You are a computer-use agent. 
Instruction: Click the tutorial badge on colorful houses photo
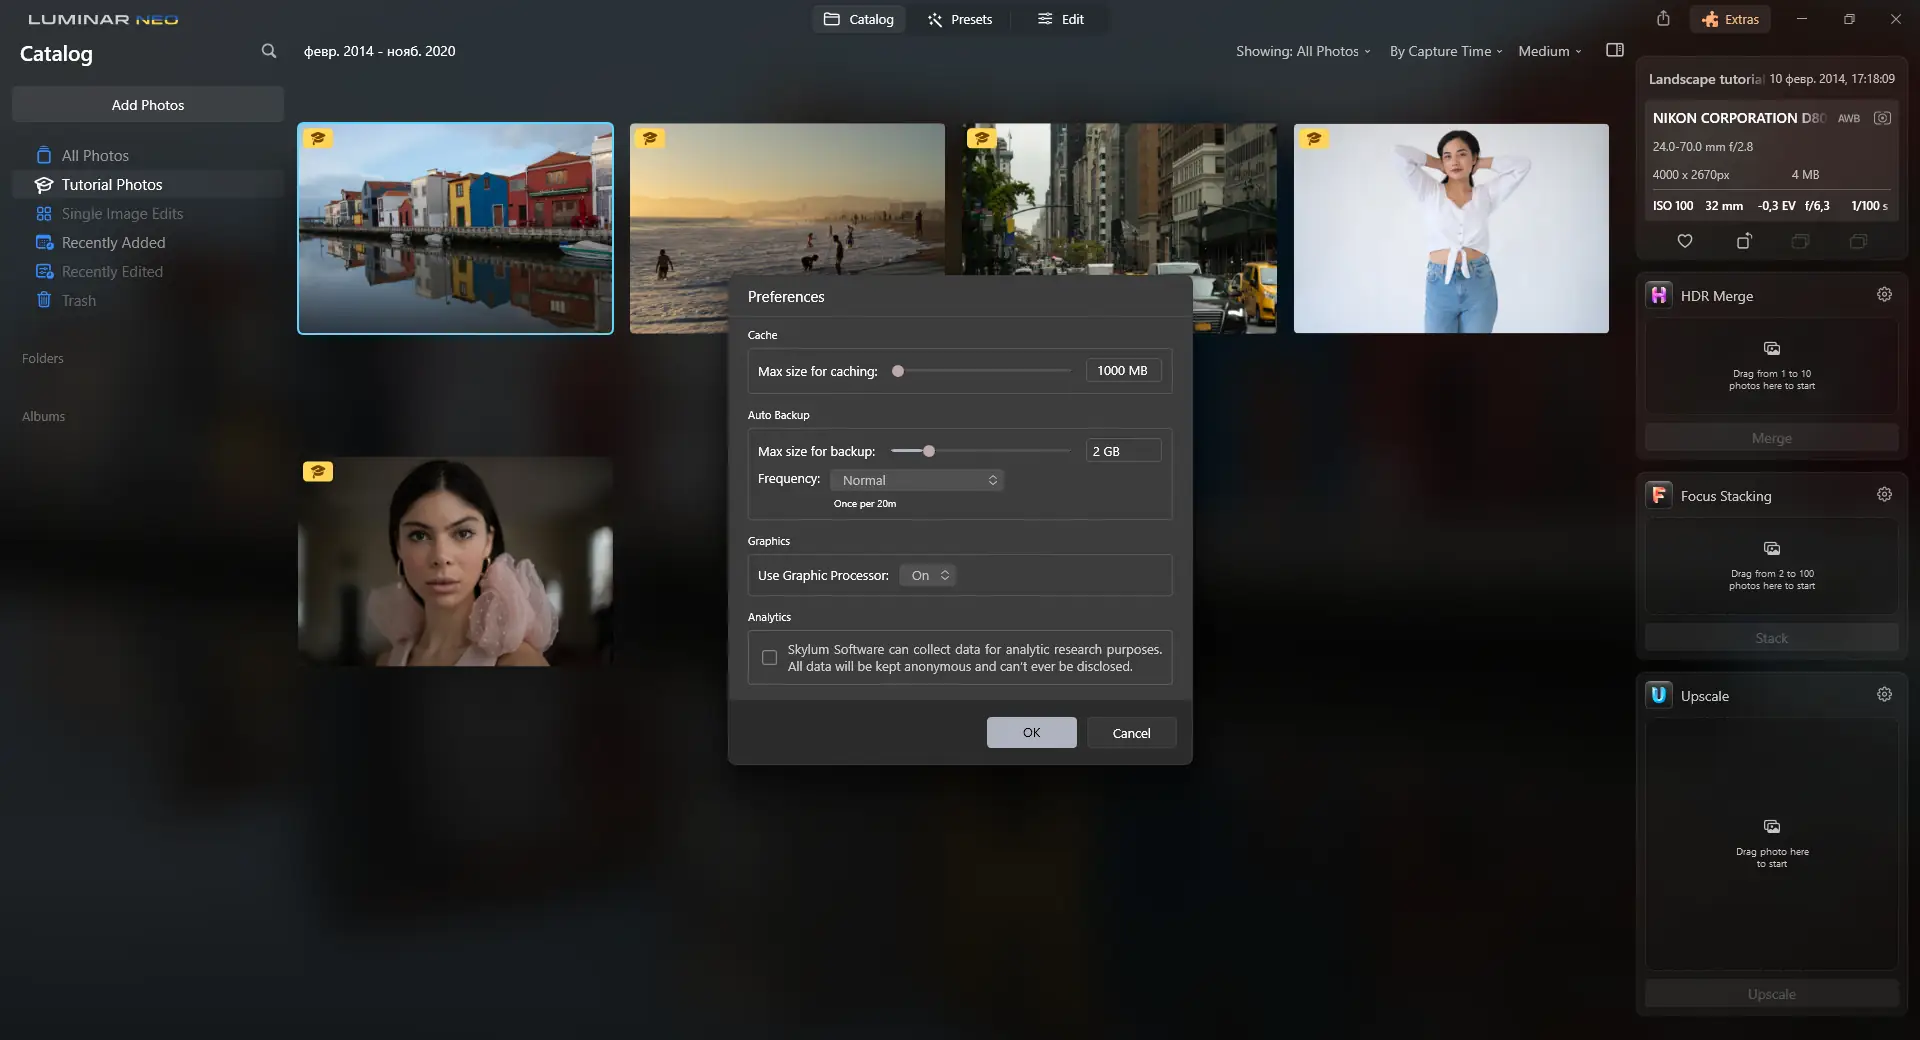[x=318, y=138]
